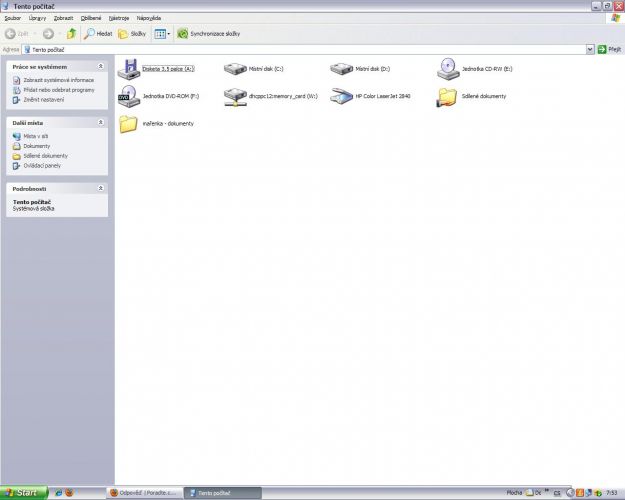Collapse the Podrobnosti panel
The image size is (625, 500).
click(101, 188)
